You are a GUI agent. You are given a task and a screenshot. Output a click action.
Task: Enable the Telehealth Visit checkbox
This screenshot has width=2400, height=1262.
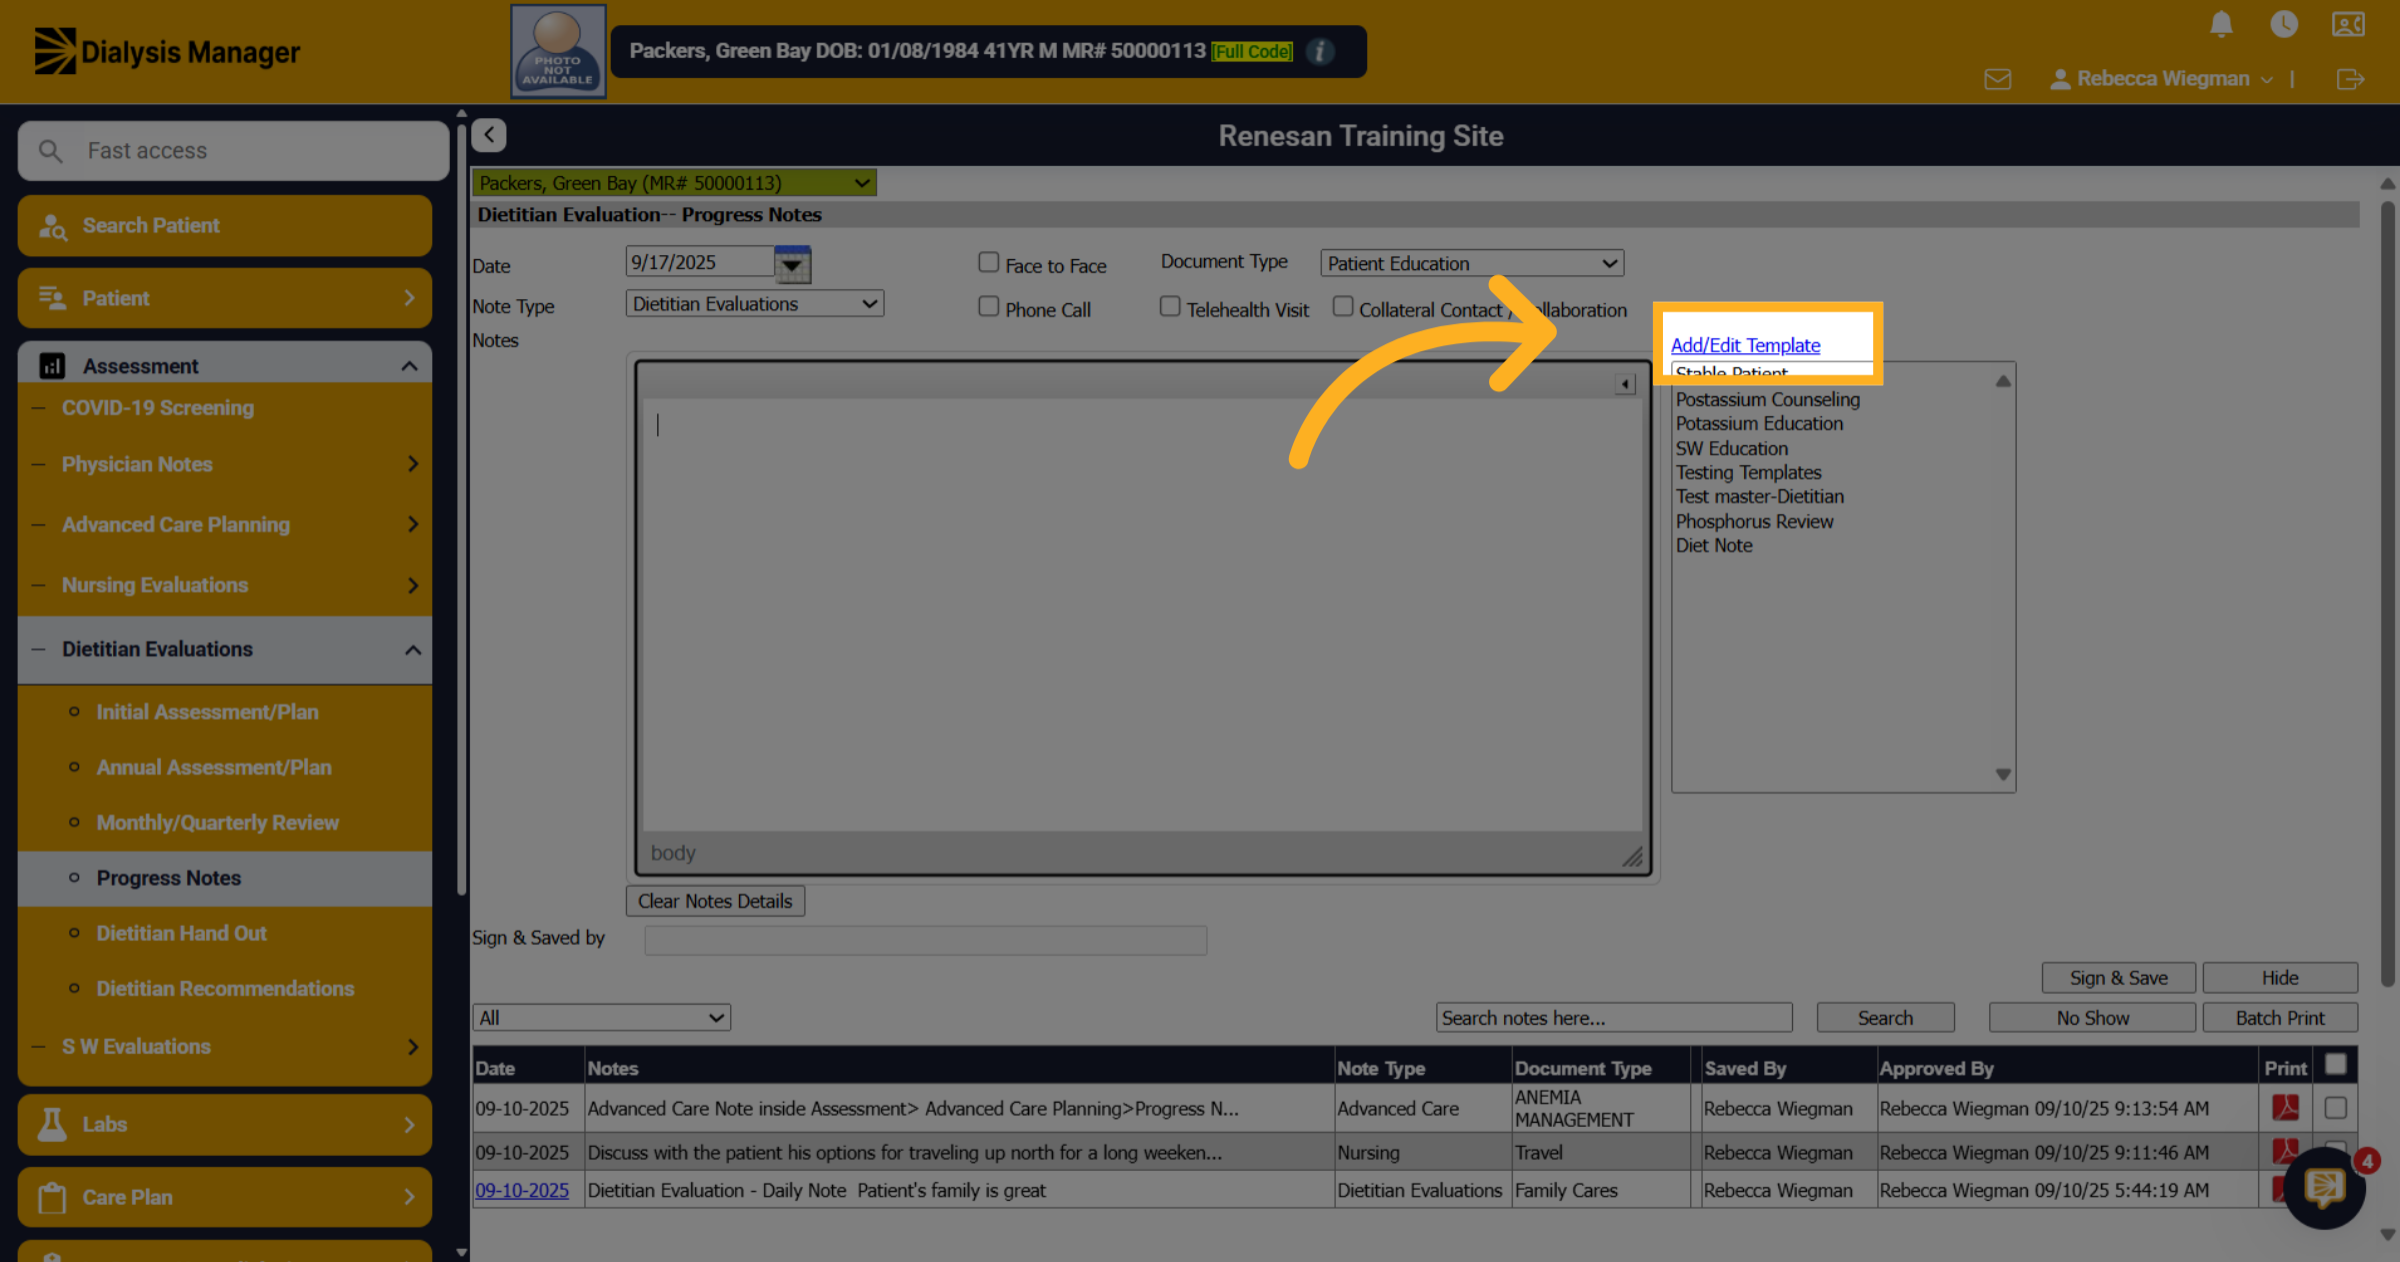click(1169, 306)
